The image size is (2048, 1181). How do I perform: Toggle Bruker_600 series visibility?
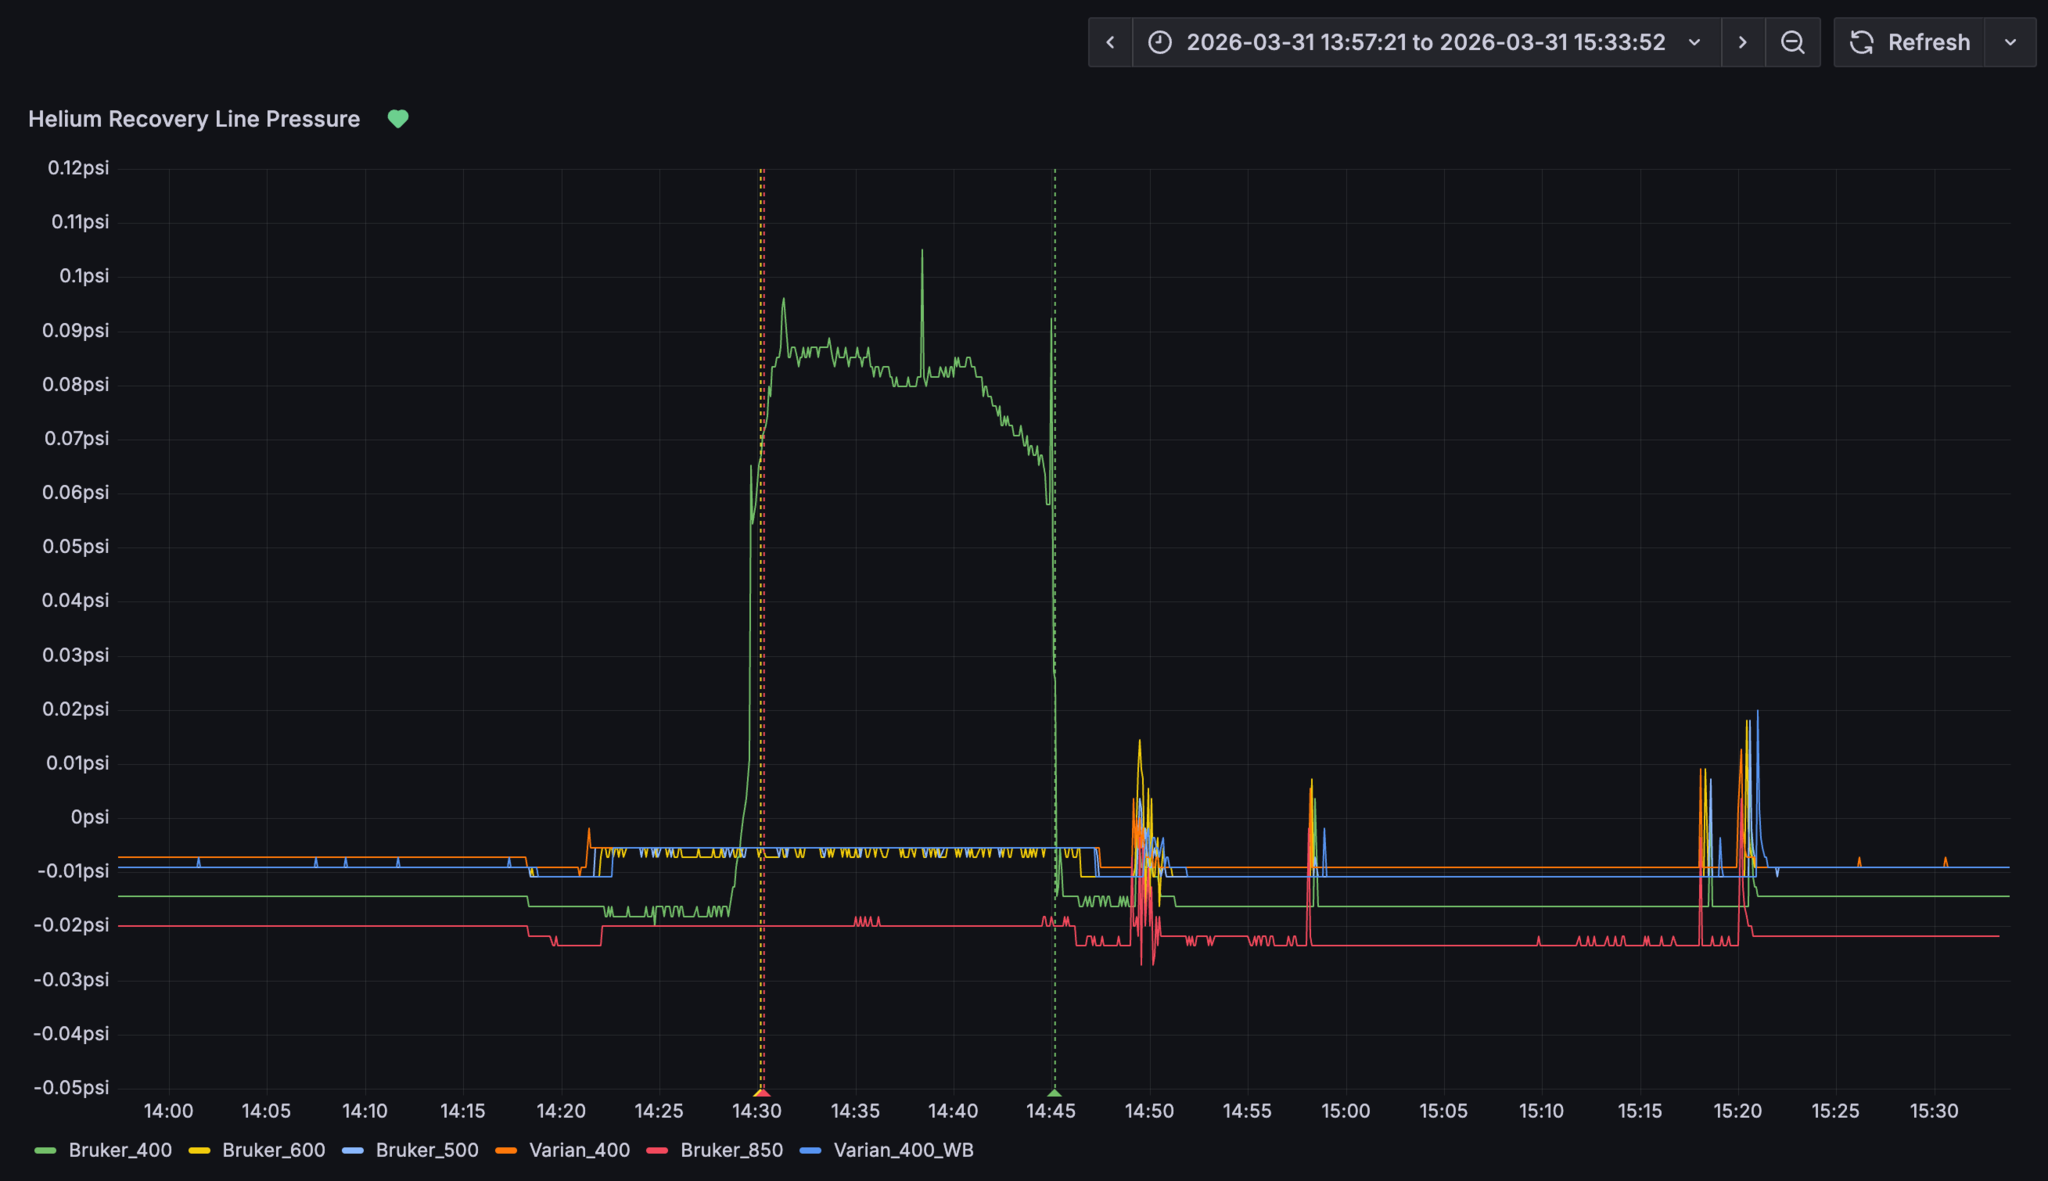(x=273, y=1150)
